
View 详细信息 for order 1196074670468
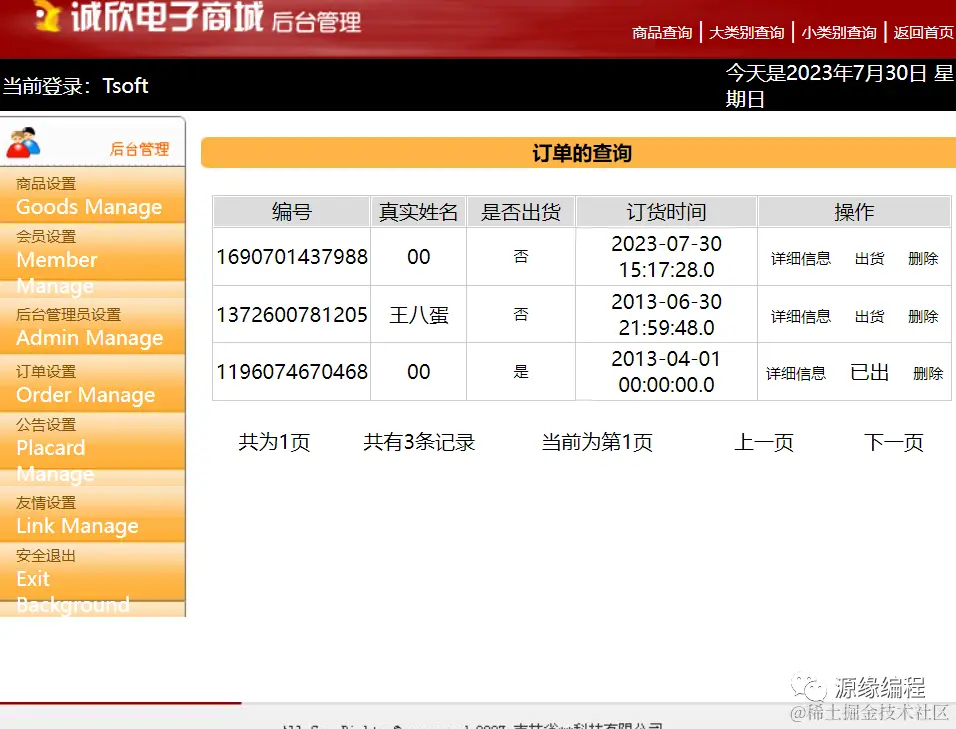pyautogui.click(x=796, y=373)
